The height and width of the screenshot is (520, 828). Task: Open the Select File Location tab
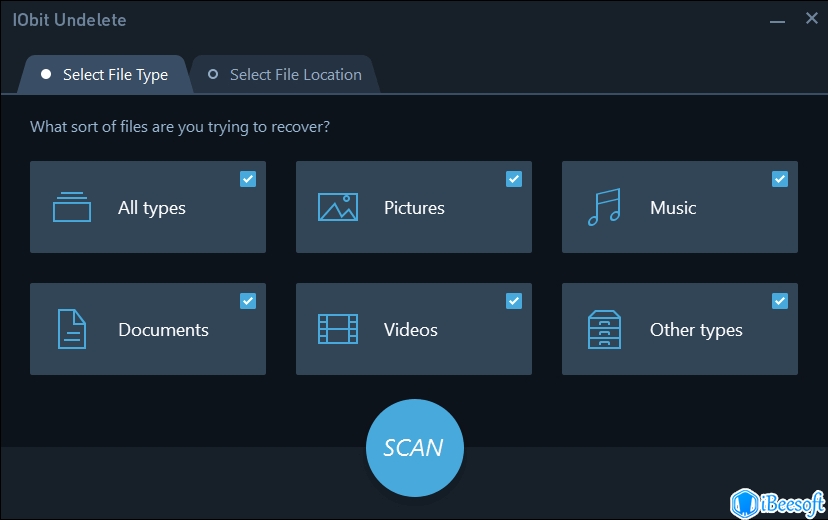(x=285, y=74)
